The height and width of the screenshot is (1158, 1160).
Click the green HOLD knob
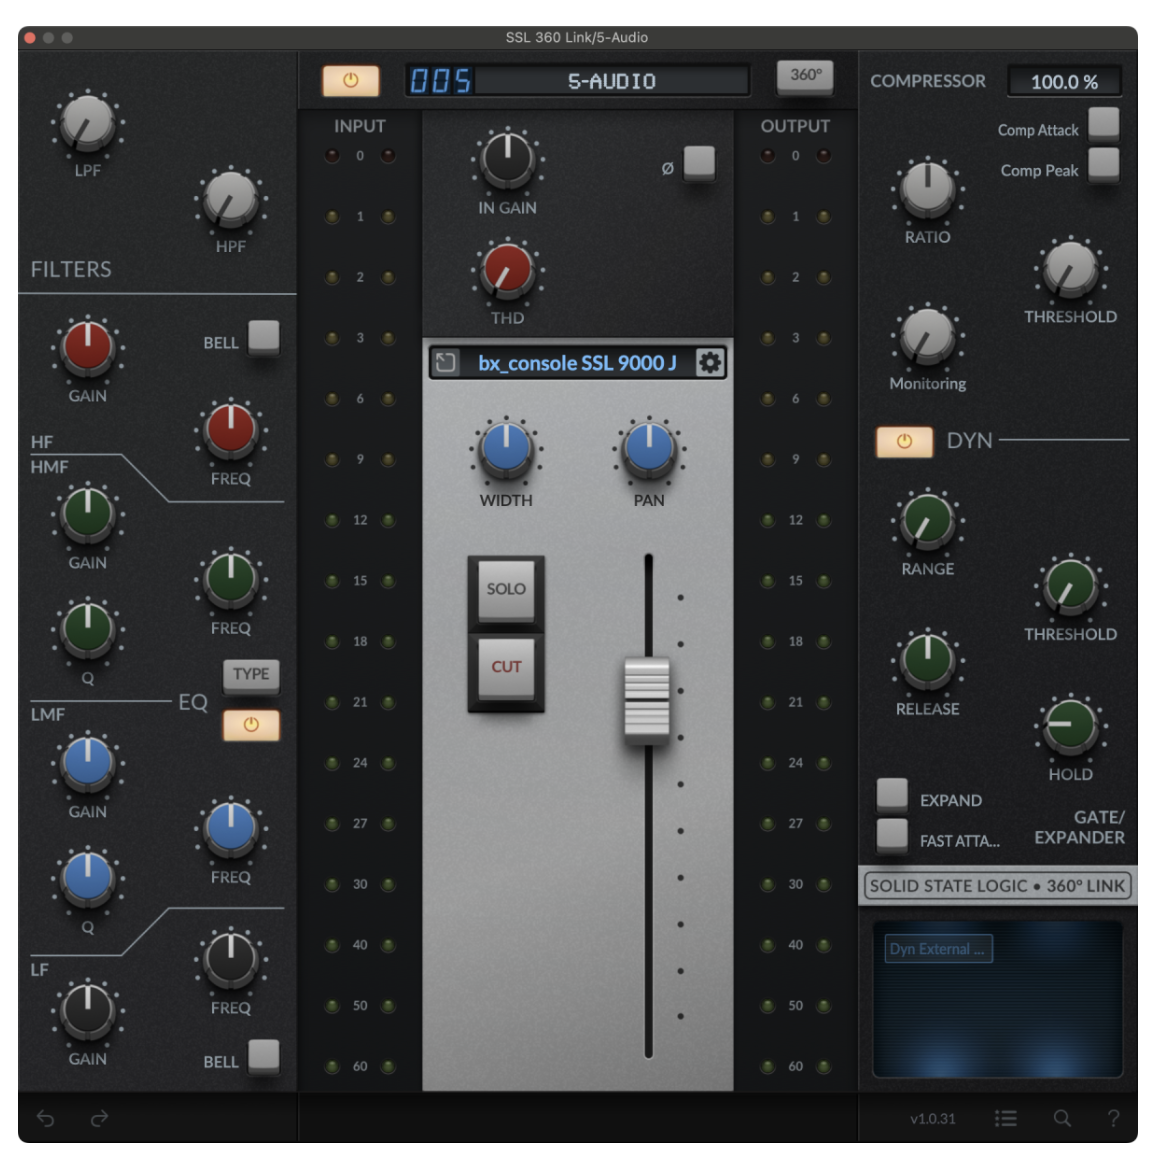(1070, 727)
